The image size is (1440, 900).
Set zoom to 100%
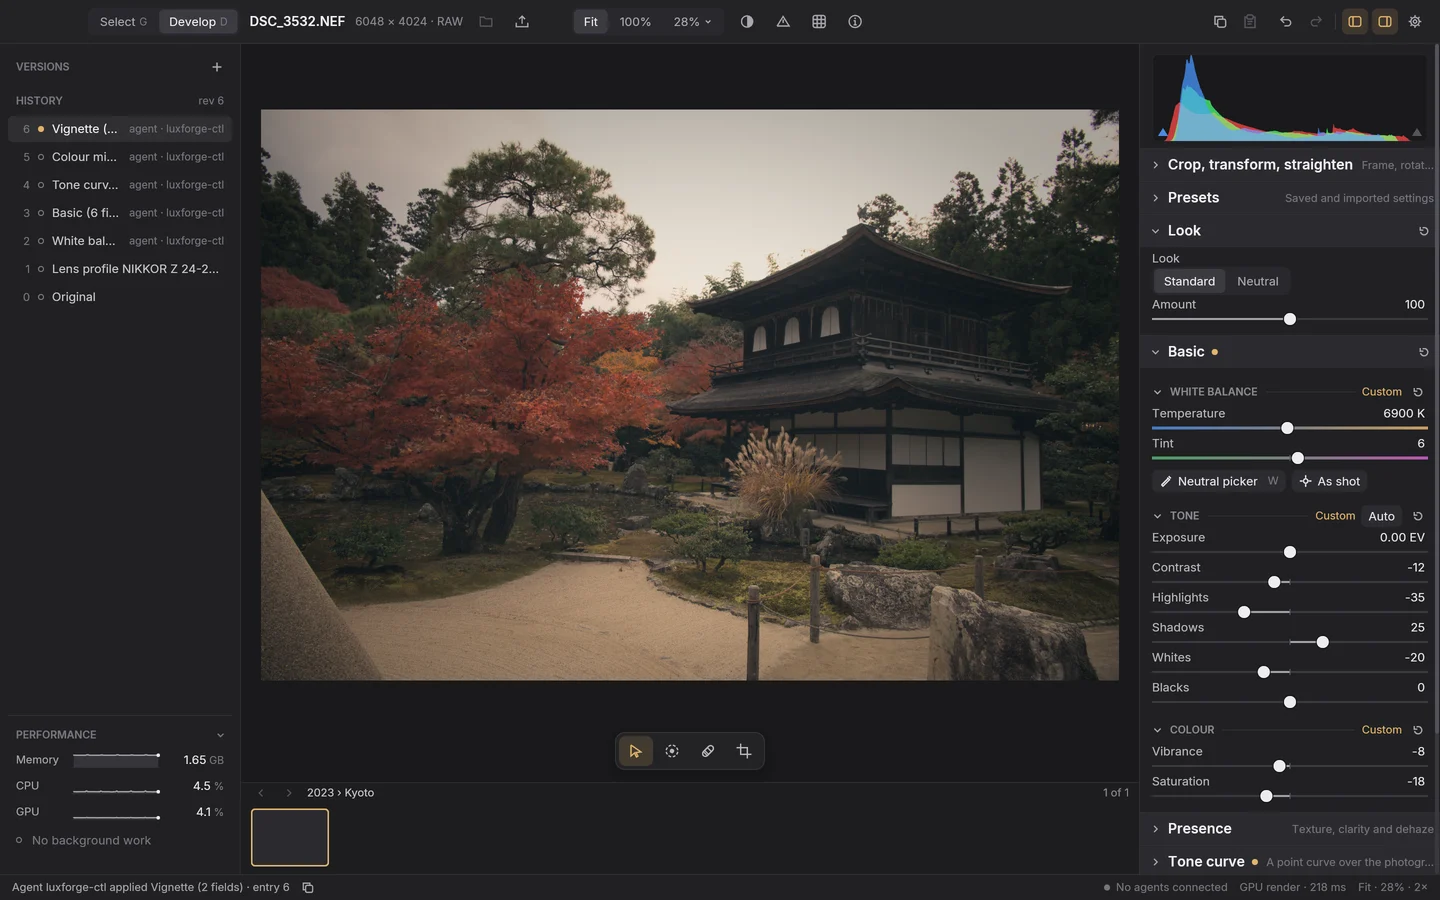635,22
